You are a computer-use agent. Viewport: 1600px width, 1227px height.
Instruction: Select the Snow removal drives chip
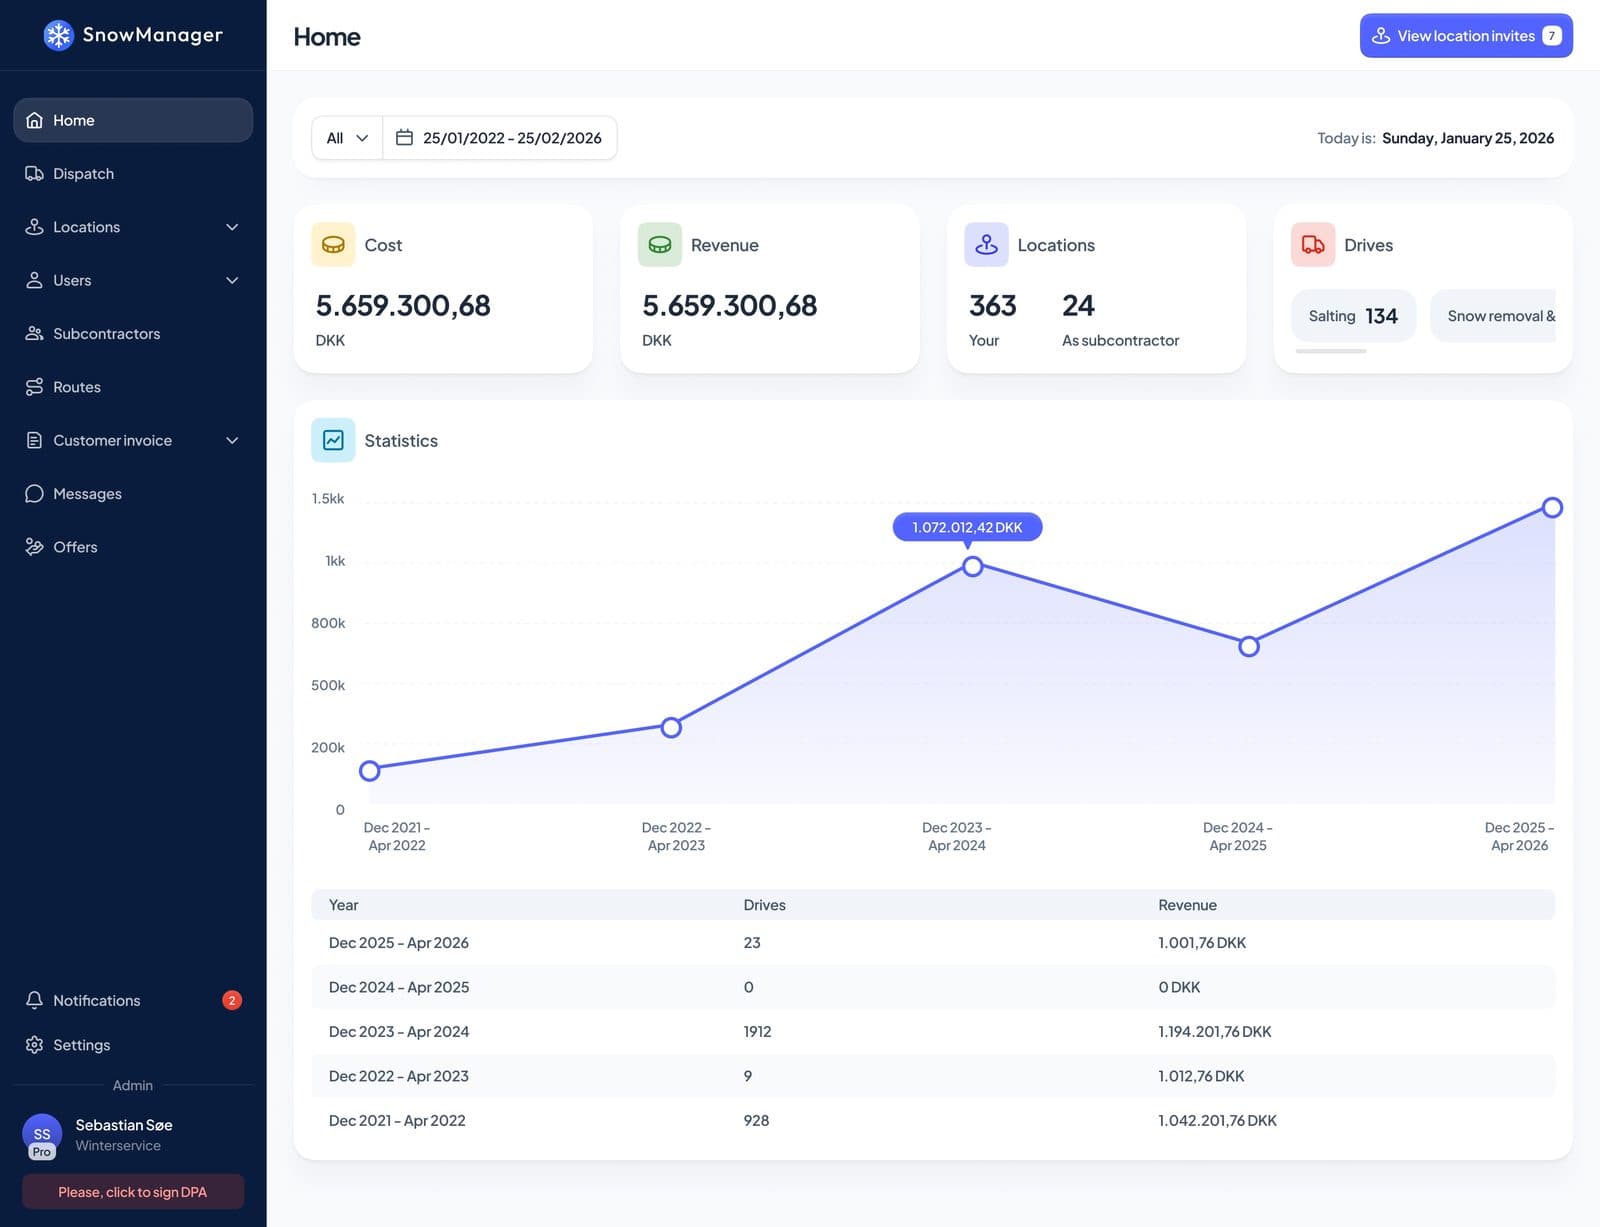[x=1494, y=316]
